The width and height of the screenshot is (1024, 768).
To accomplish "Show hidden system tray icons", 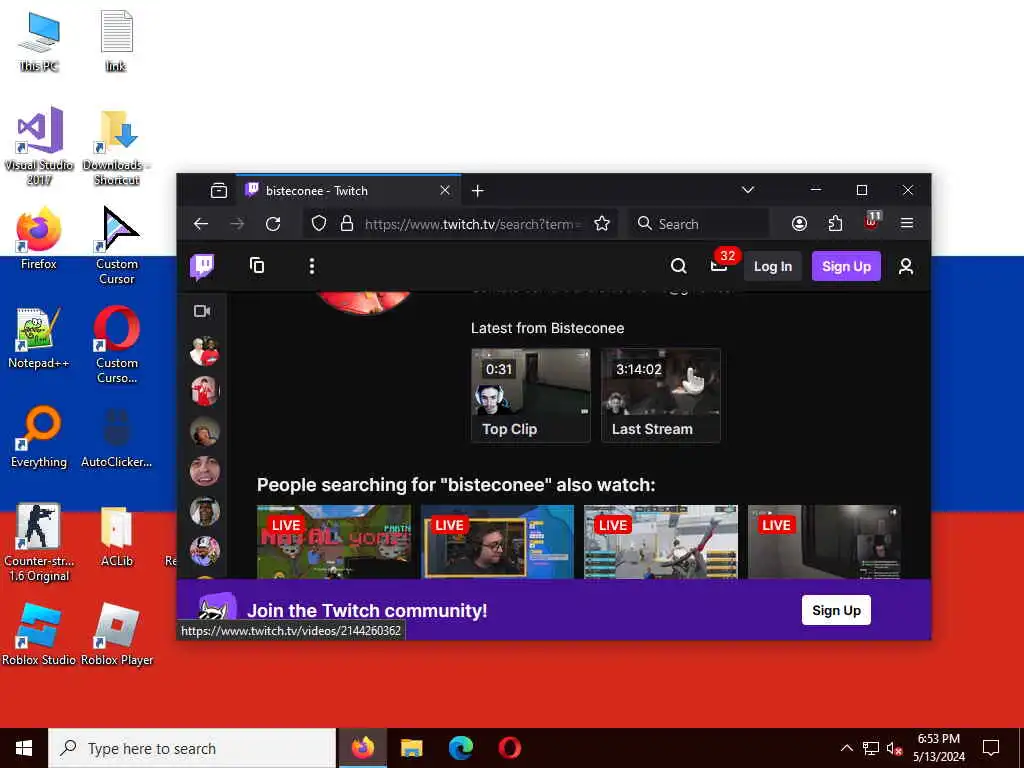I will coord(846,748).
